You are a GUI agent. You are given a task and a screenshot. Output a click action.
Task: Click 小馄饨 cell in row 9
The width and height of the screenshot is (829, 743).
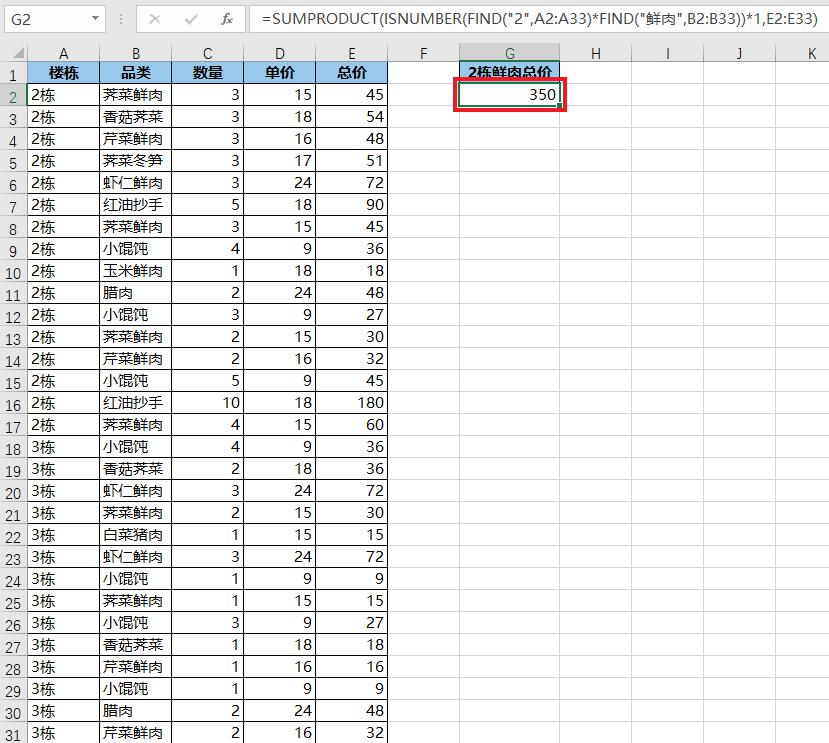136,249
